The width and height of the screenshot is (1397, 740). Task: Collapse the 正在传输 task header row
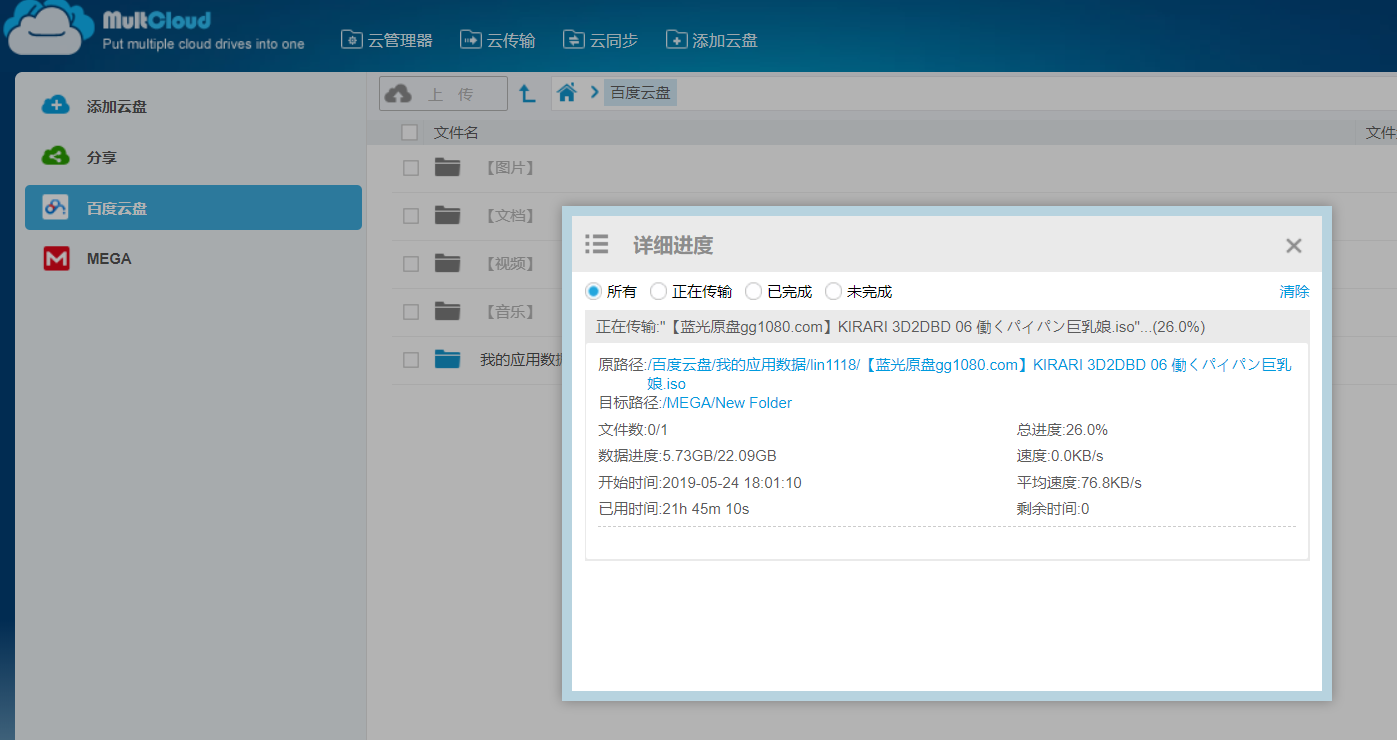(x=947, y=326)
